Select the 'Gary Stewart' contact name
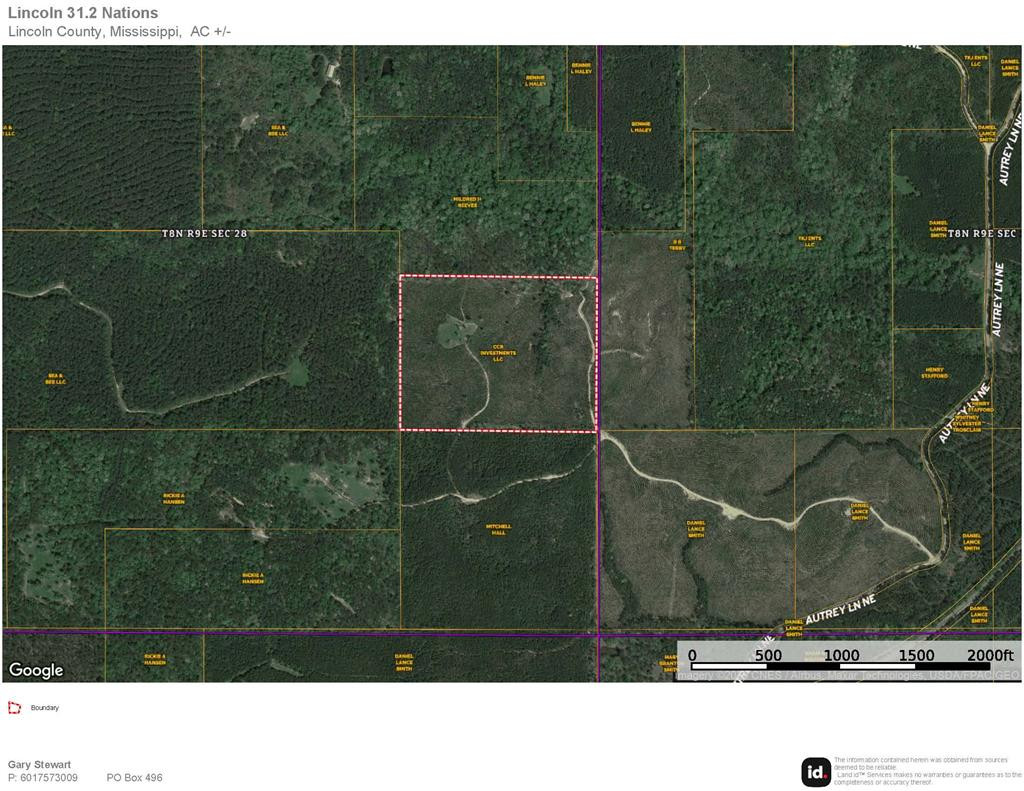The height and width of the screenshot is (791, 1024). (x=39, y=764)
